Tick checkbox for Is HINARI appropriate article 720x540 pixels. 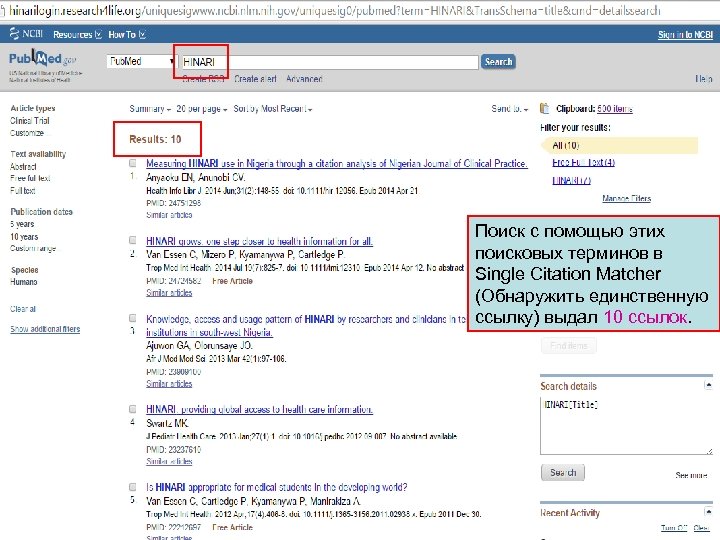133,487
